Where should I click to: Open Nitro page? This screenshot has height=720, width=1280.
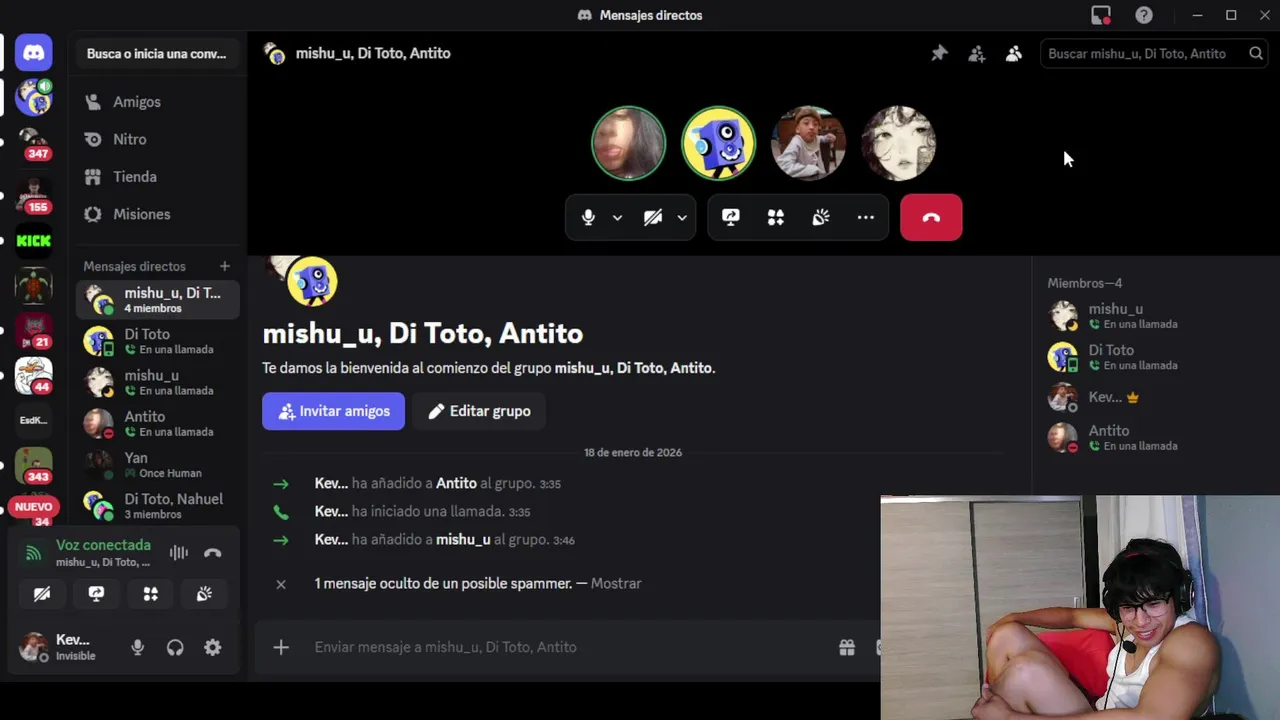click(158, 139)
